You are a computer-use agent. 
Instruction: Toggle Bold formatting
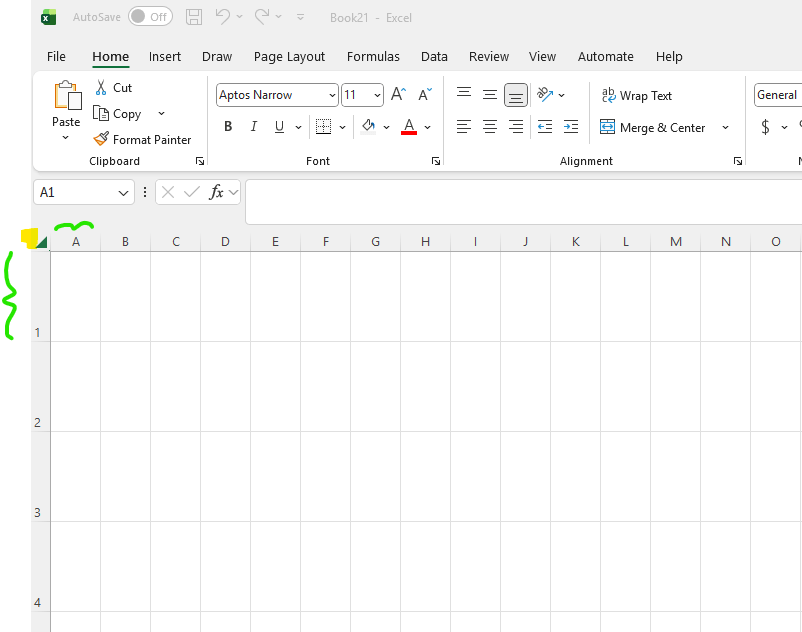(x=228, y=127)
